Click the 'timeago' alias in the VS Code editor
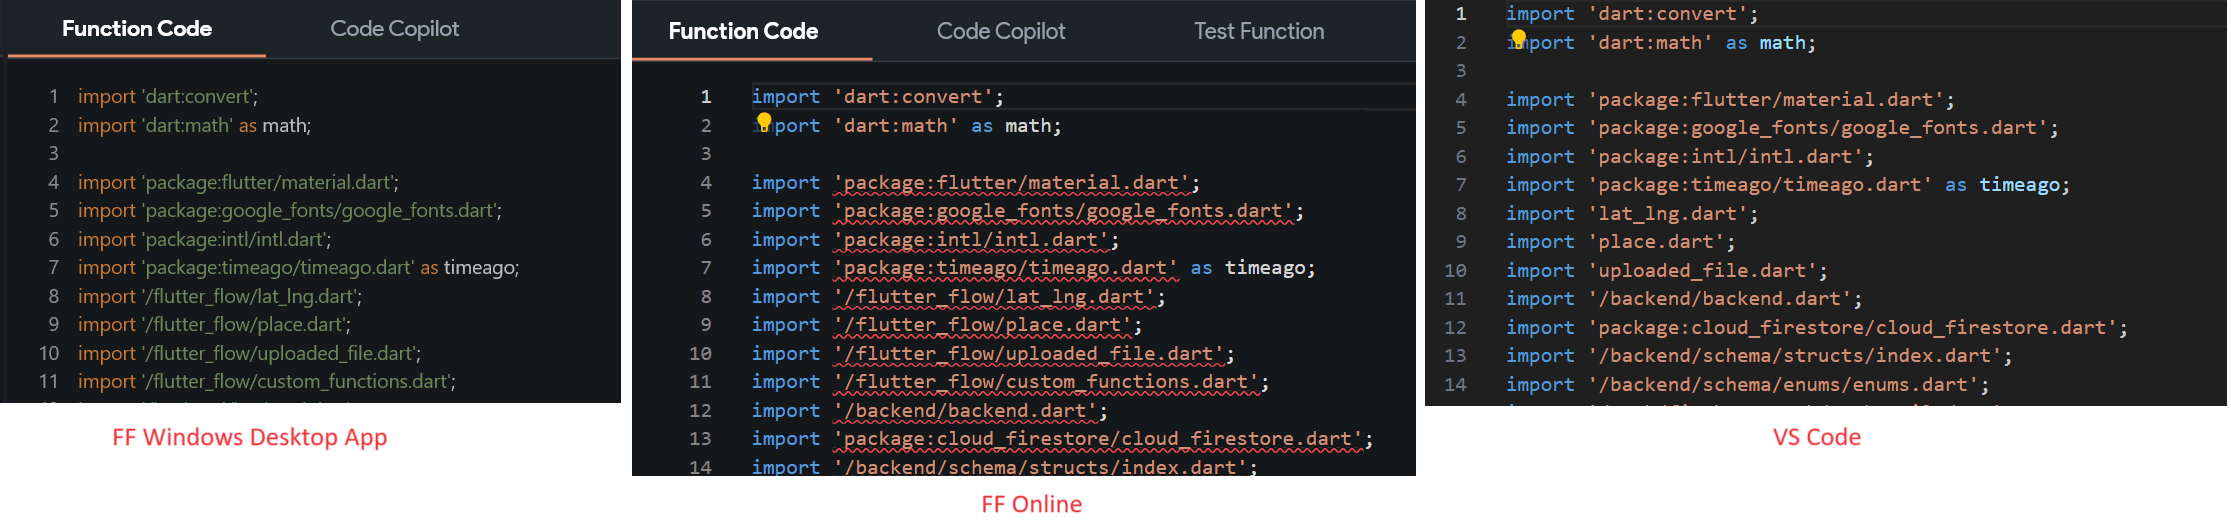This screenshot has width=2231, height=529. (x=2019, y=185)
